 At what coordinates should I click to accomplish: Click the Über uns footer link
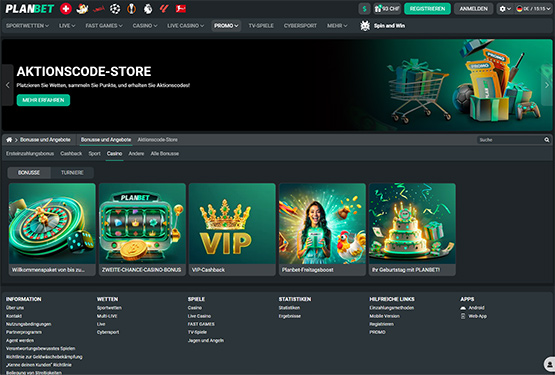click(15, 308)
